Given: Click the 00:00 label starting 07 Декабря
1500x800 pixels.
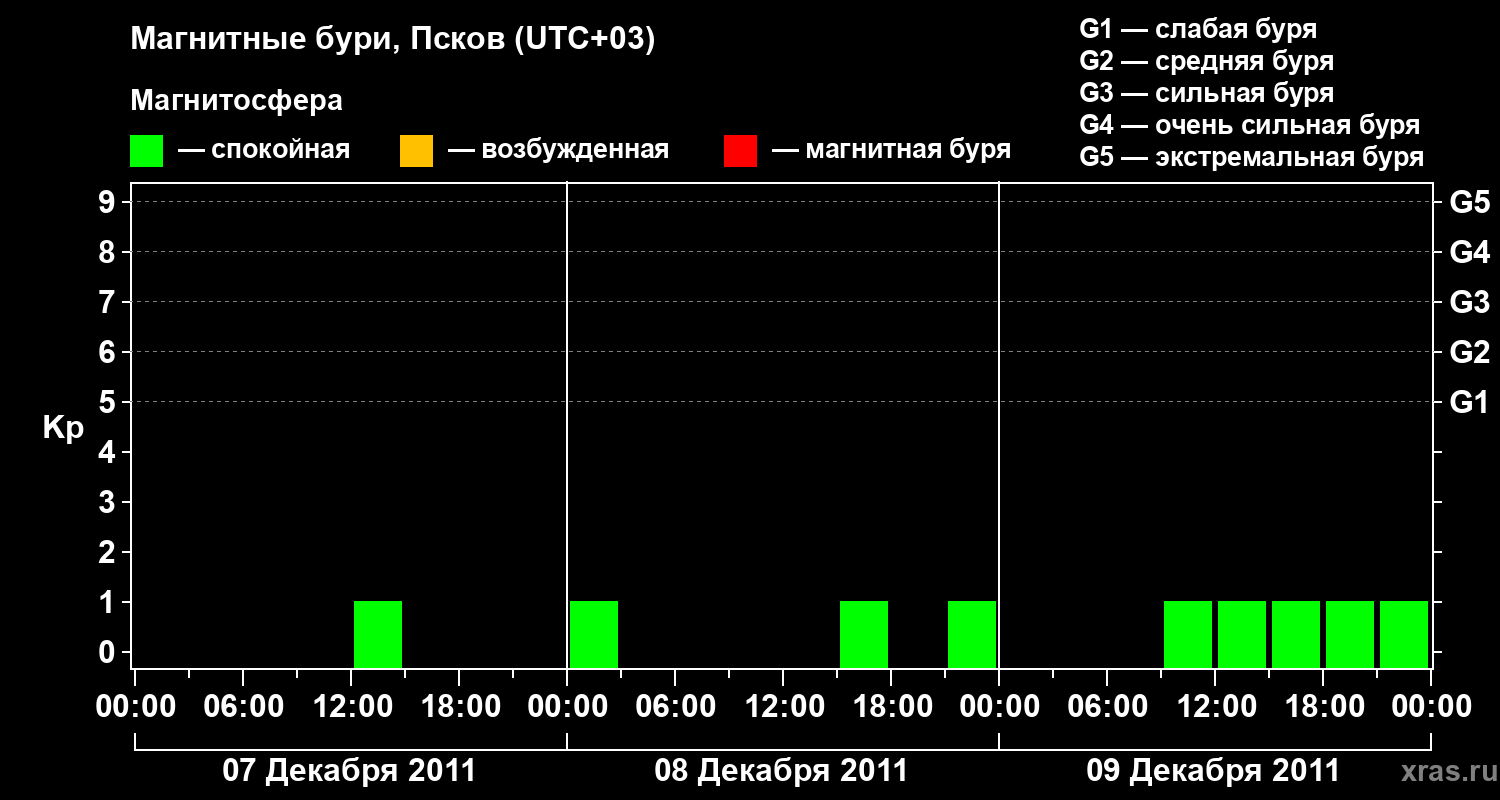Looking at the screenshot, I should point(135,706).
